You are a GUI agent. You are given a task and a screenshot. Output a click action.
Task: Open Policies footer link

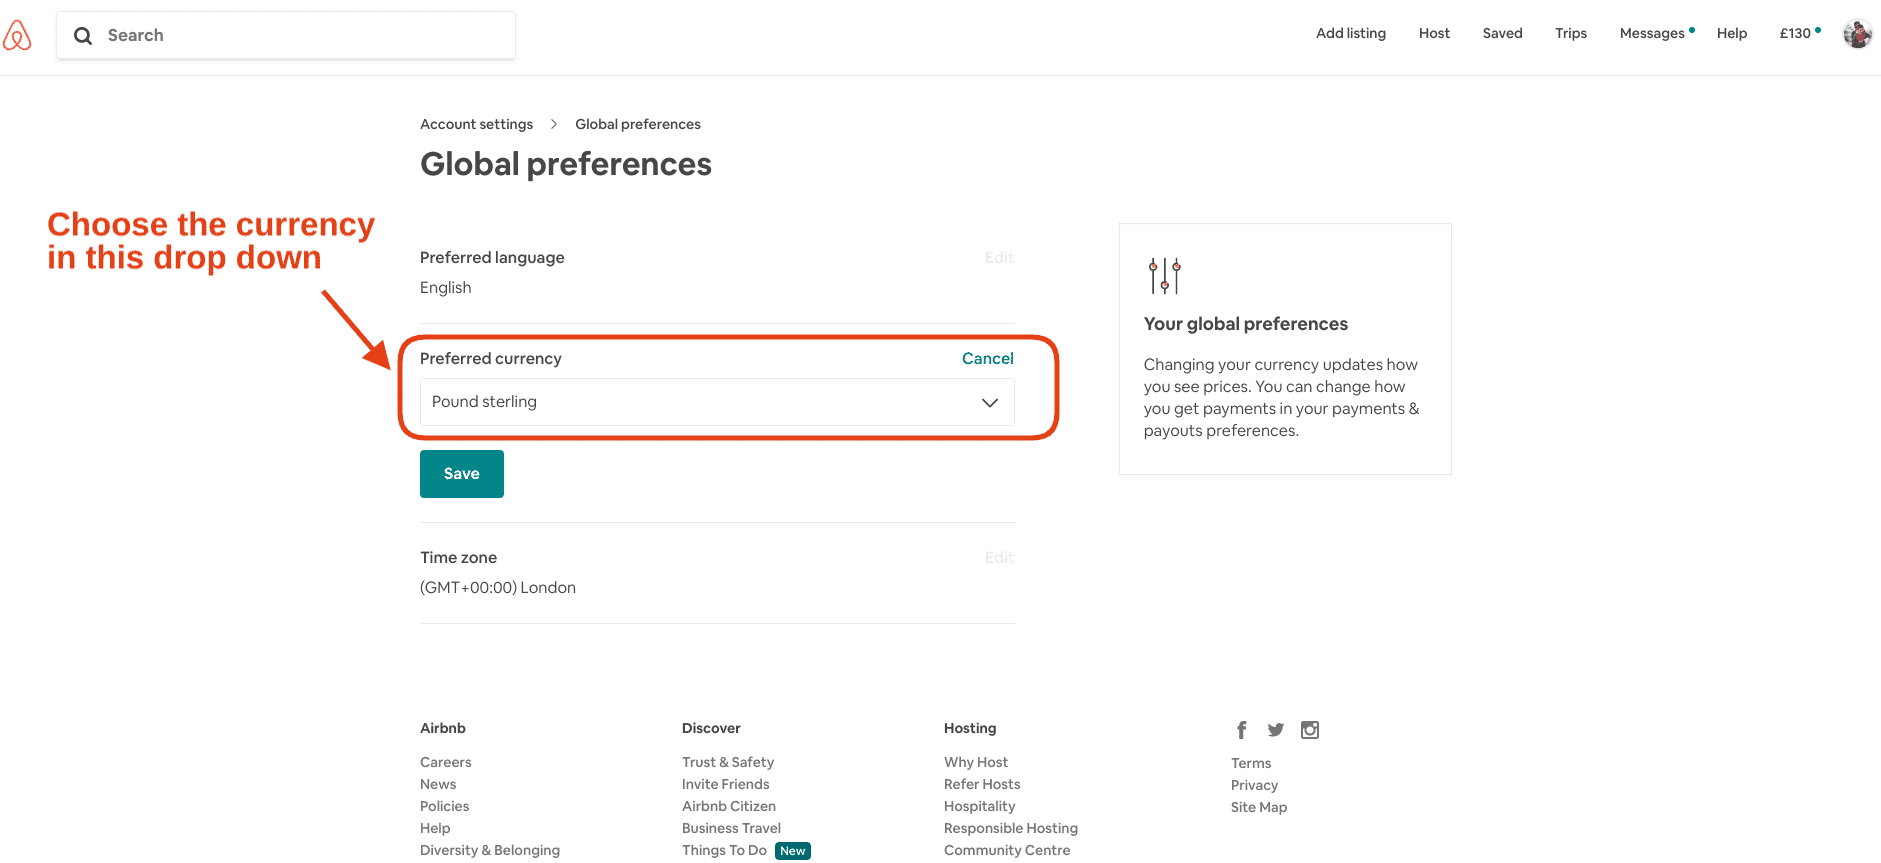tap(445, 806)
